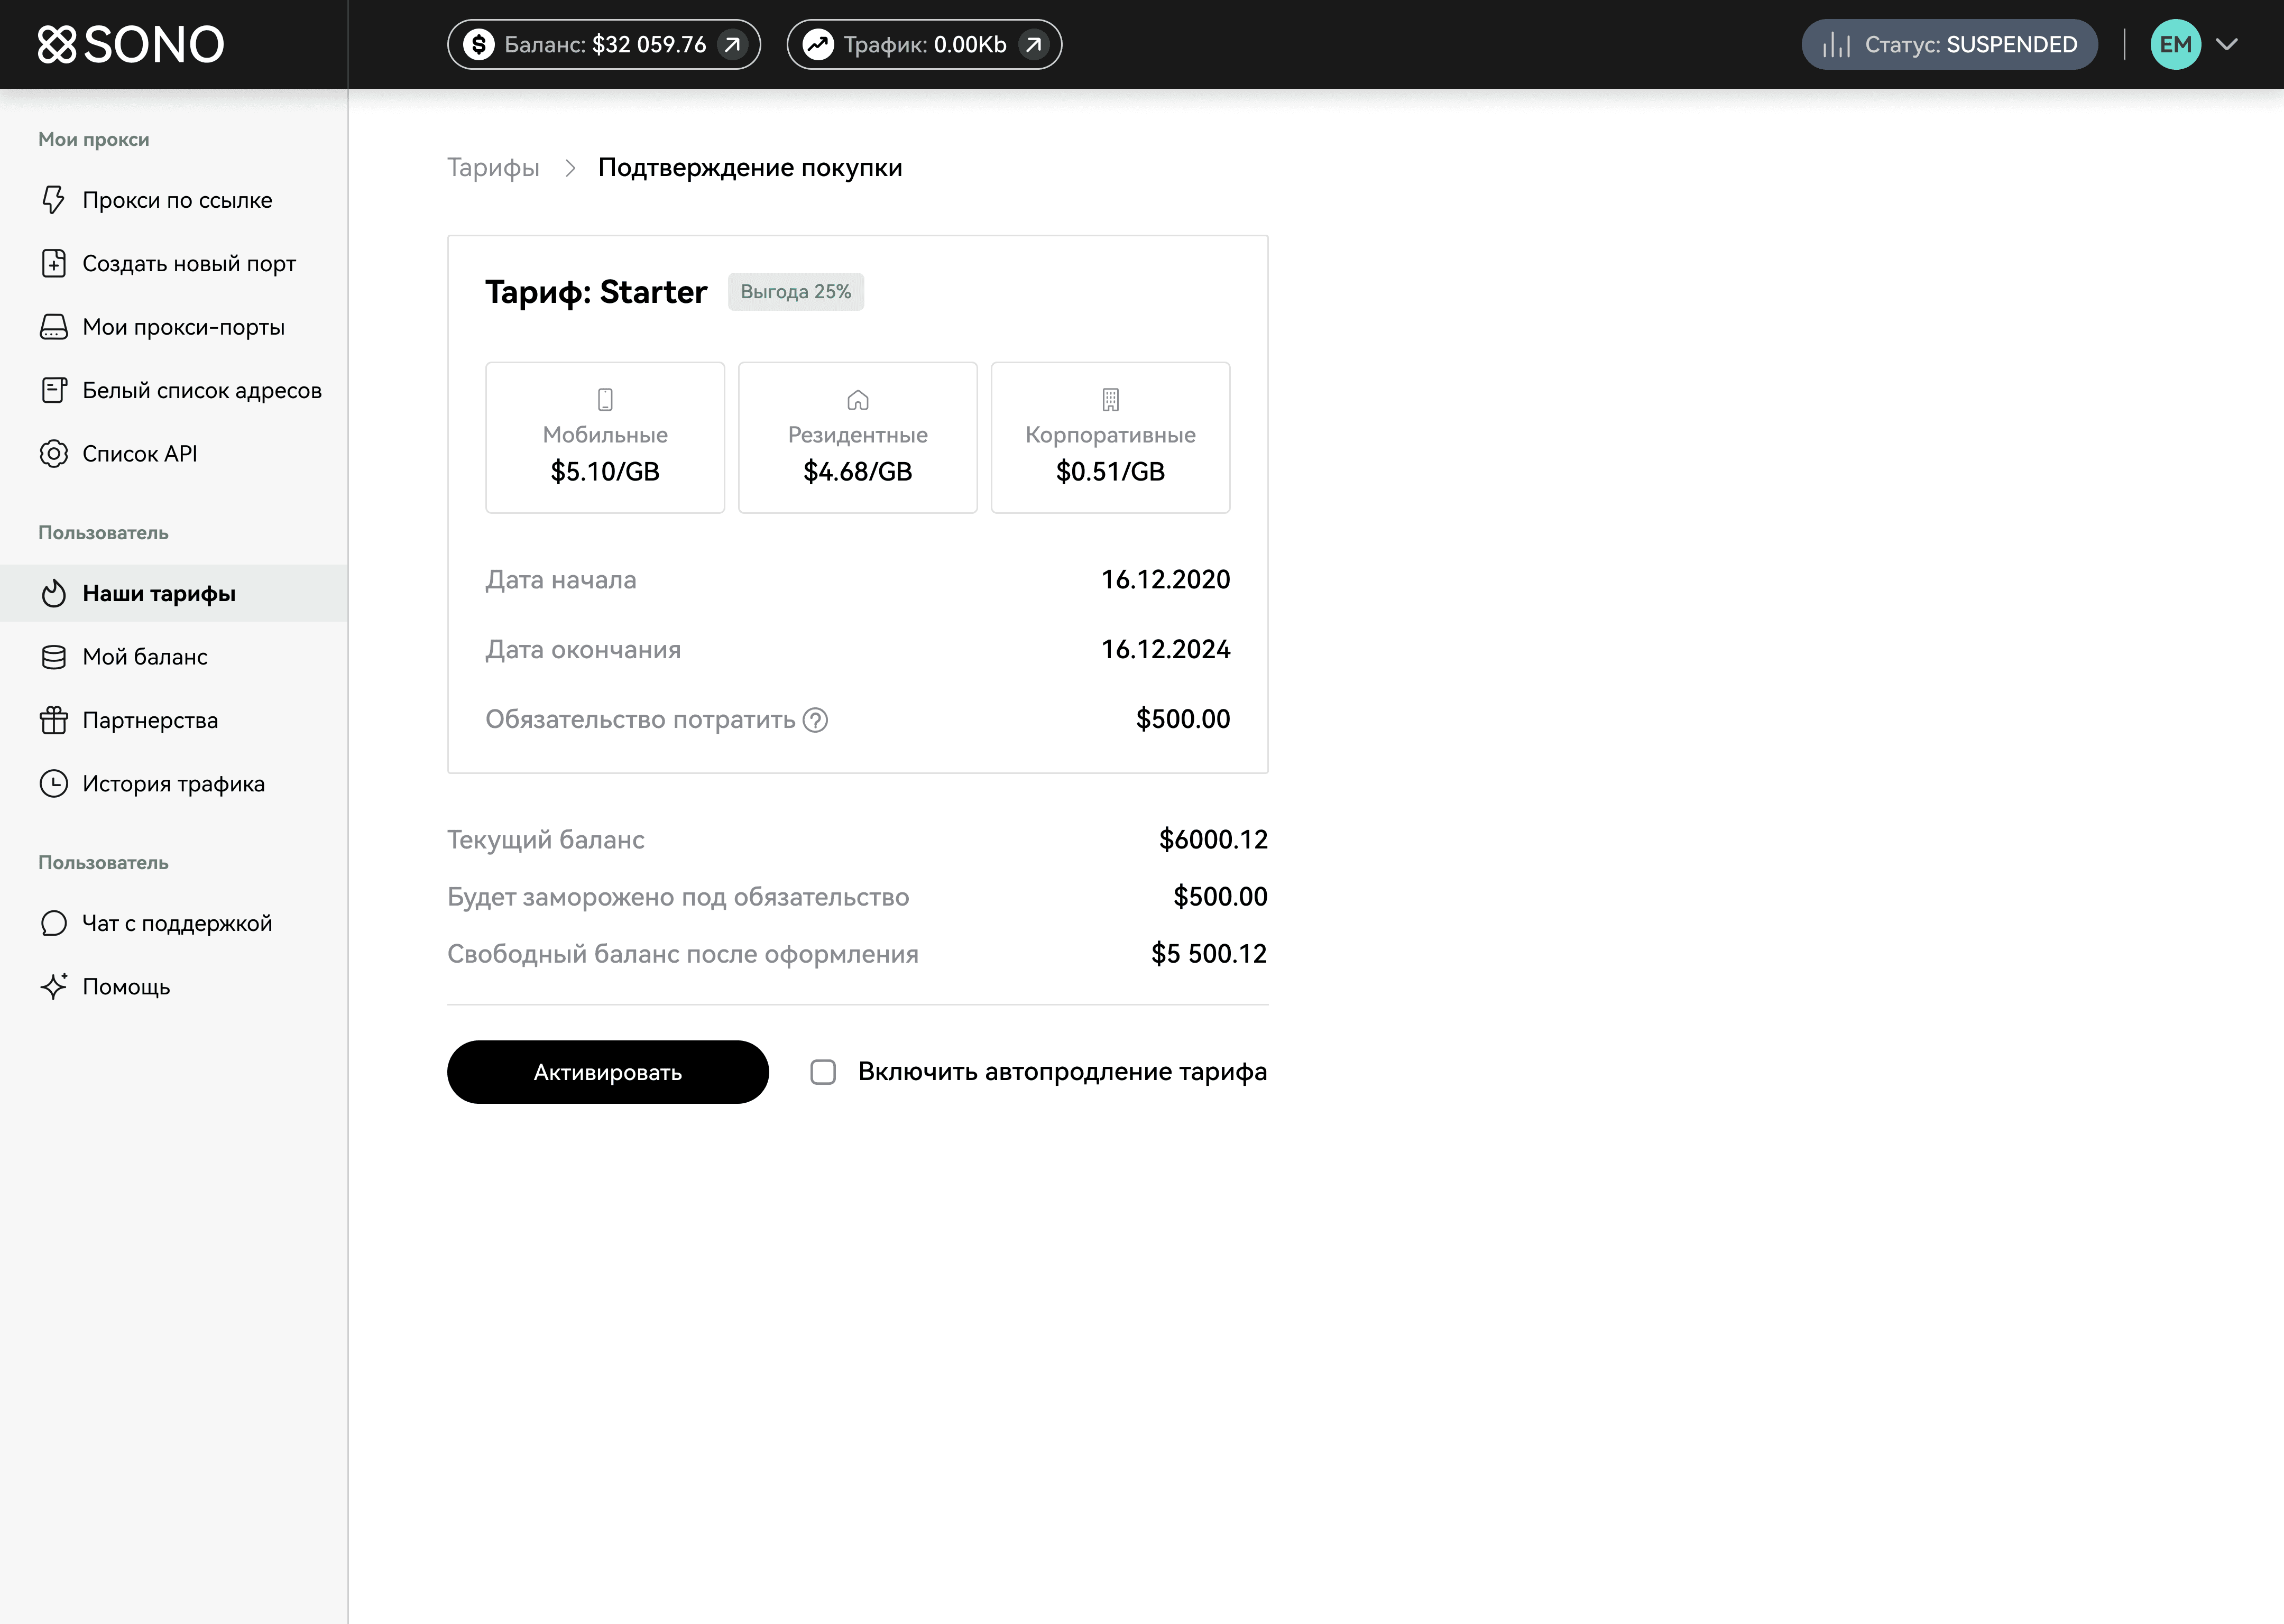The image size is (2284, 1624).
Task: Click the database icon for Мой баланс
Action: (x=53, y=657)
